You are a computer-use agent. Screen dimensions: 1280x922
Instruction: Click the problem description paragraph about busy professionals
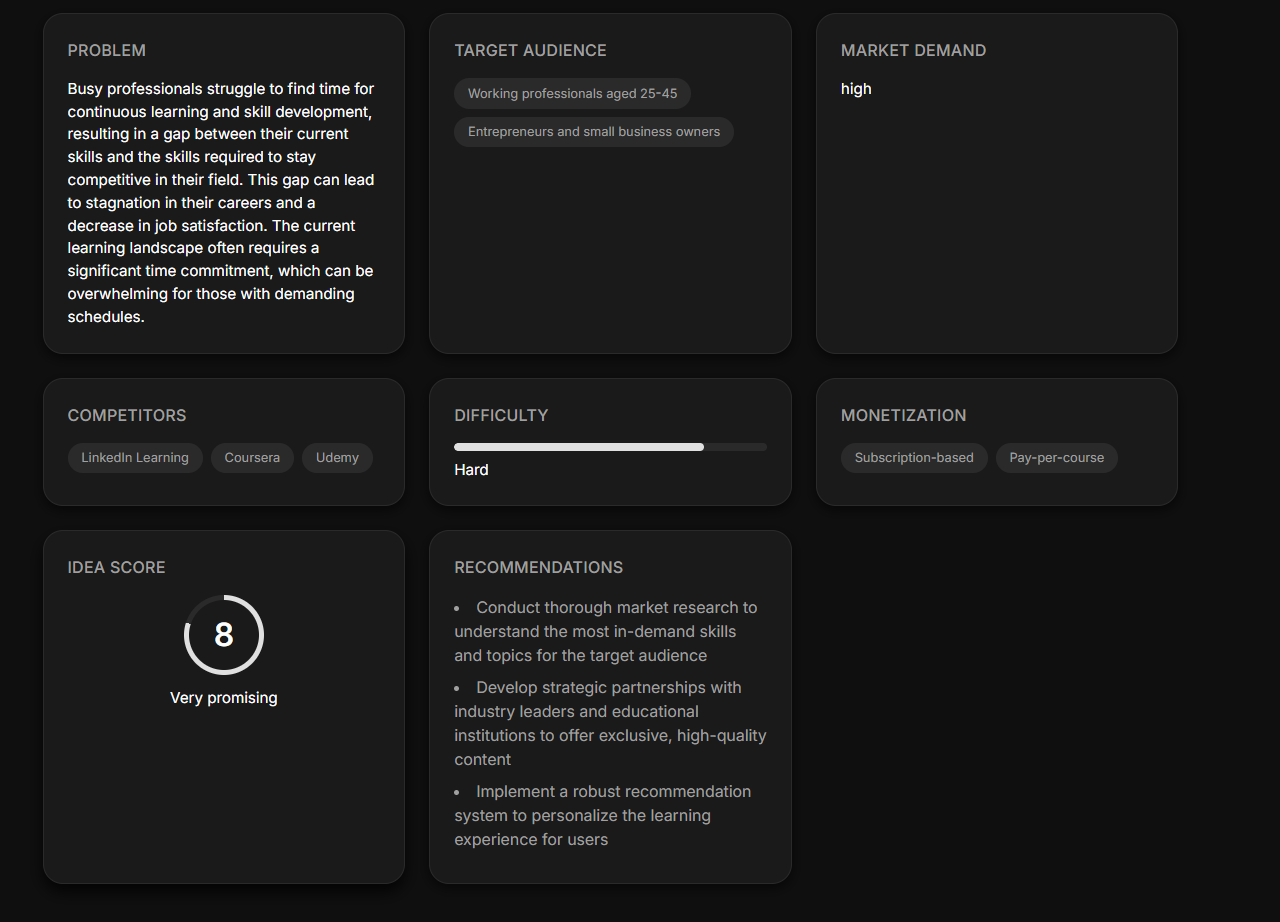coord(223,203)
